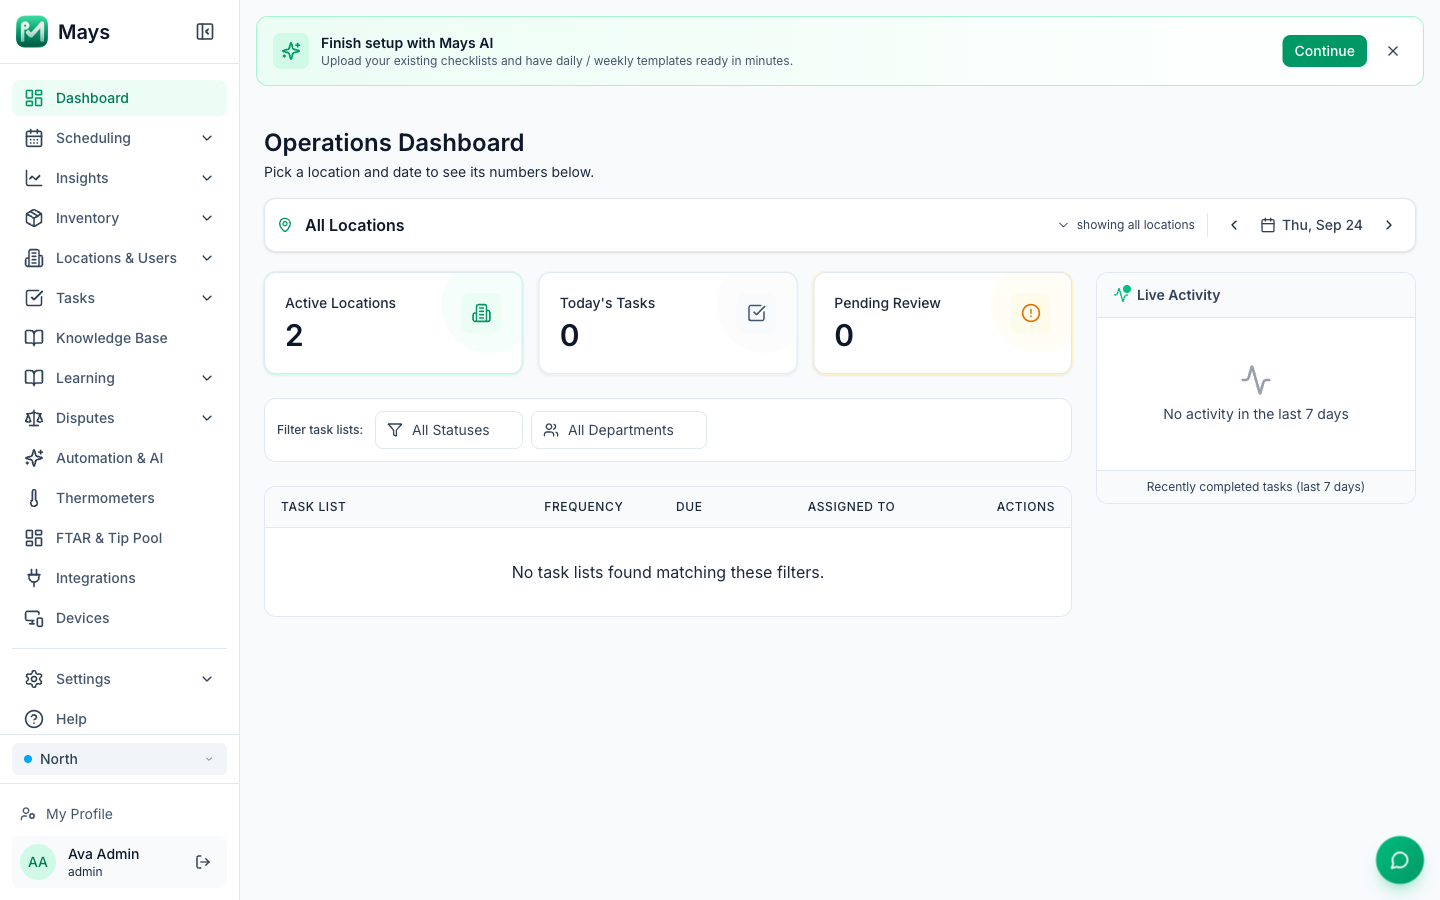
Task: Click the Devices icon
Action: coord(34,618)
